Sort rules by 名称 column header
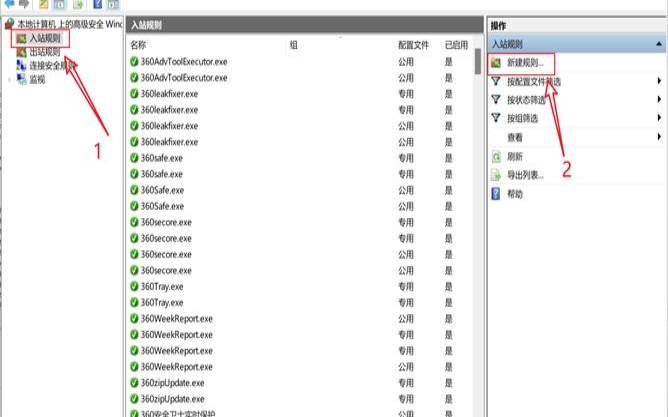 (x=138, y=45)
